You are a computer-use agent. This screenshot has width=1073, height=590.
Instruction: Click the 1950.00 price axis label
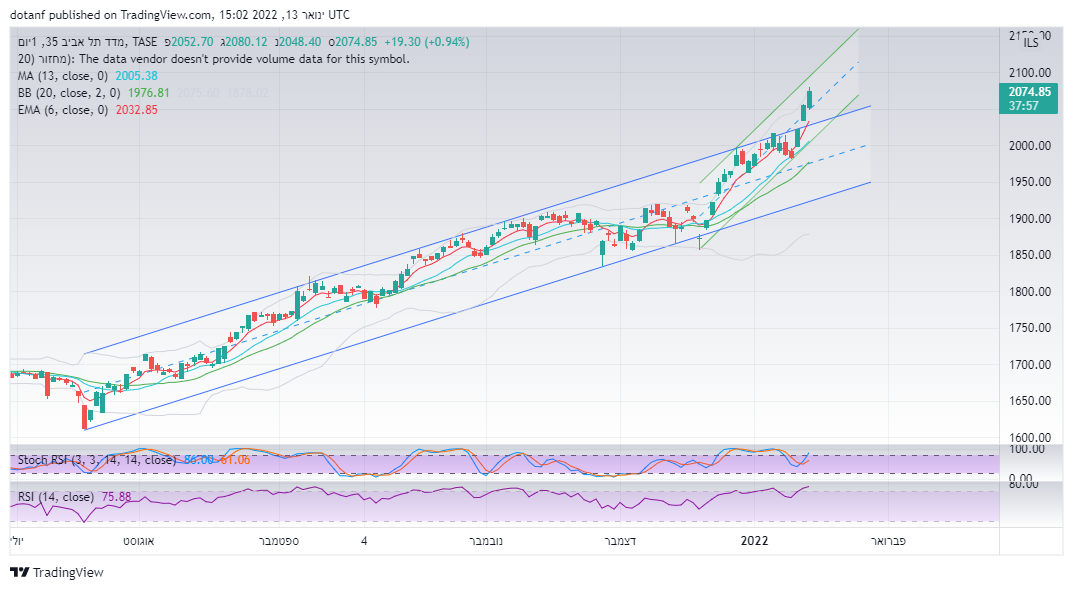[x=1030, y=182]
